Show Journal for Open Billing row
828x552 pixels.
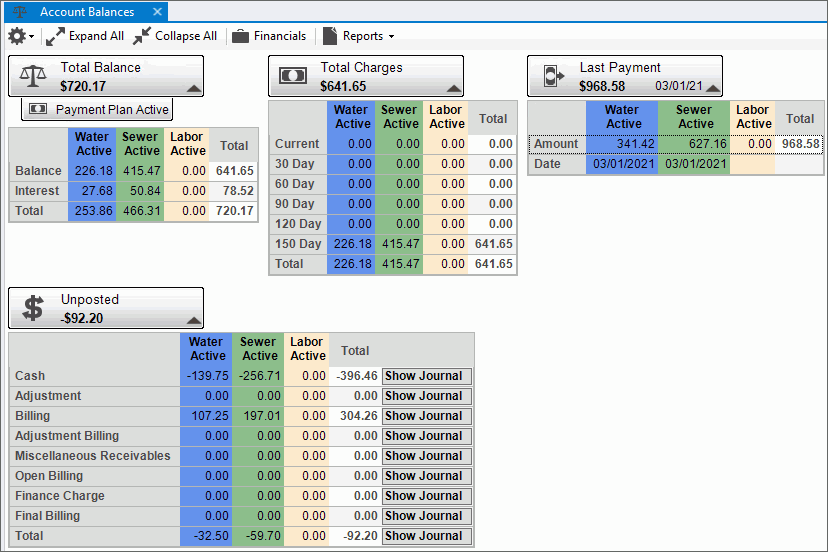pyautogui.click(x=427, y=476)
